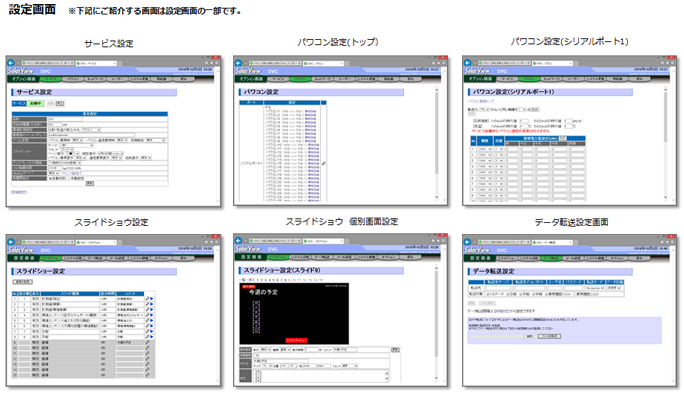
Task: Click SolarView logo in サービス設定 window
Action: point(21,71)
